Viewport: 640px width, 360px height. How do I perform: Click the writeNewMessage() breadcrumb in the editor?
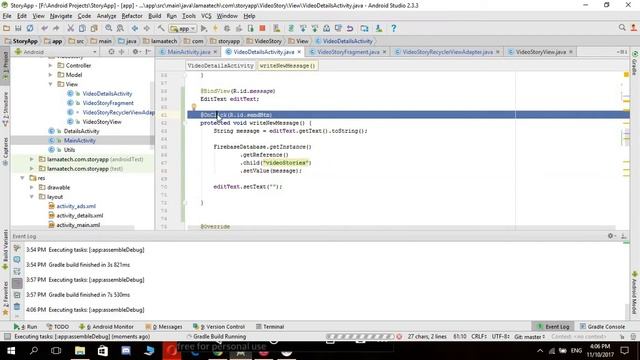click(287, 66)
